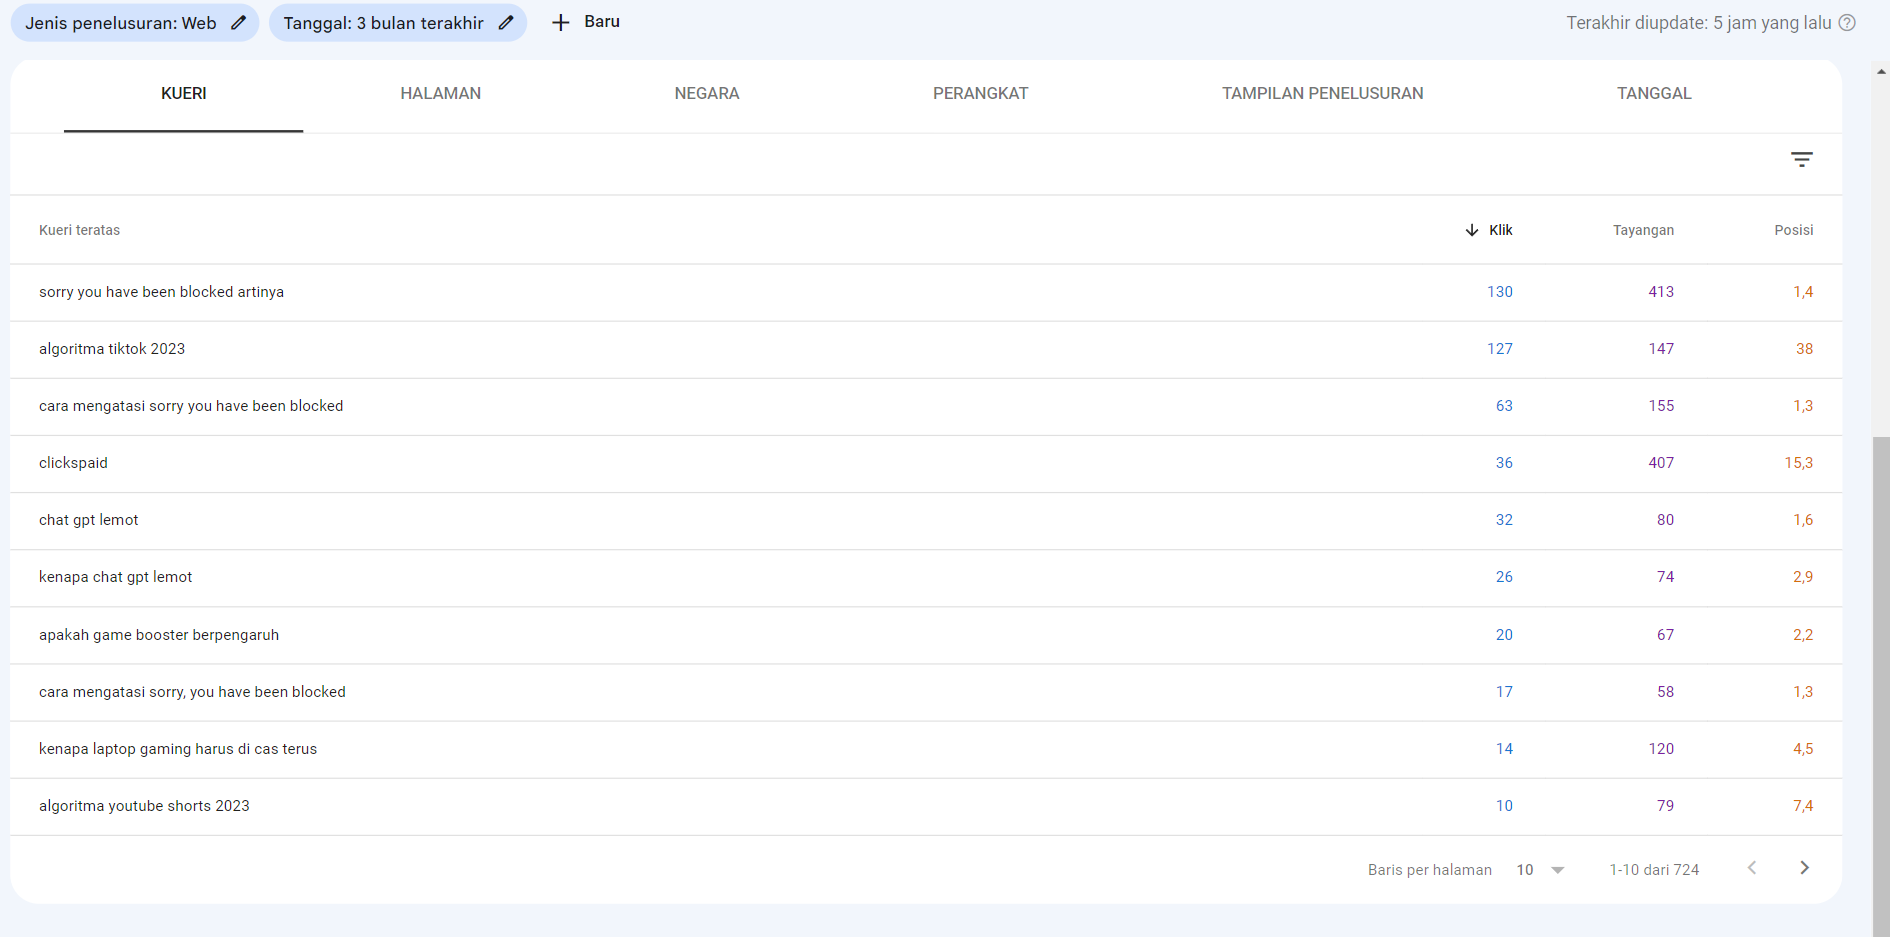The image size is (1890, 937).
Task: Click the page vertical scrollbar thumb
Action: pyautogui.click(x=1881, y=680)
